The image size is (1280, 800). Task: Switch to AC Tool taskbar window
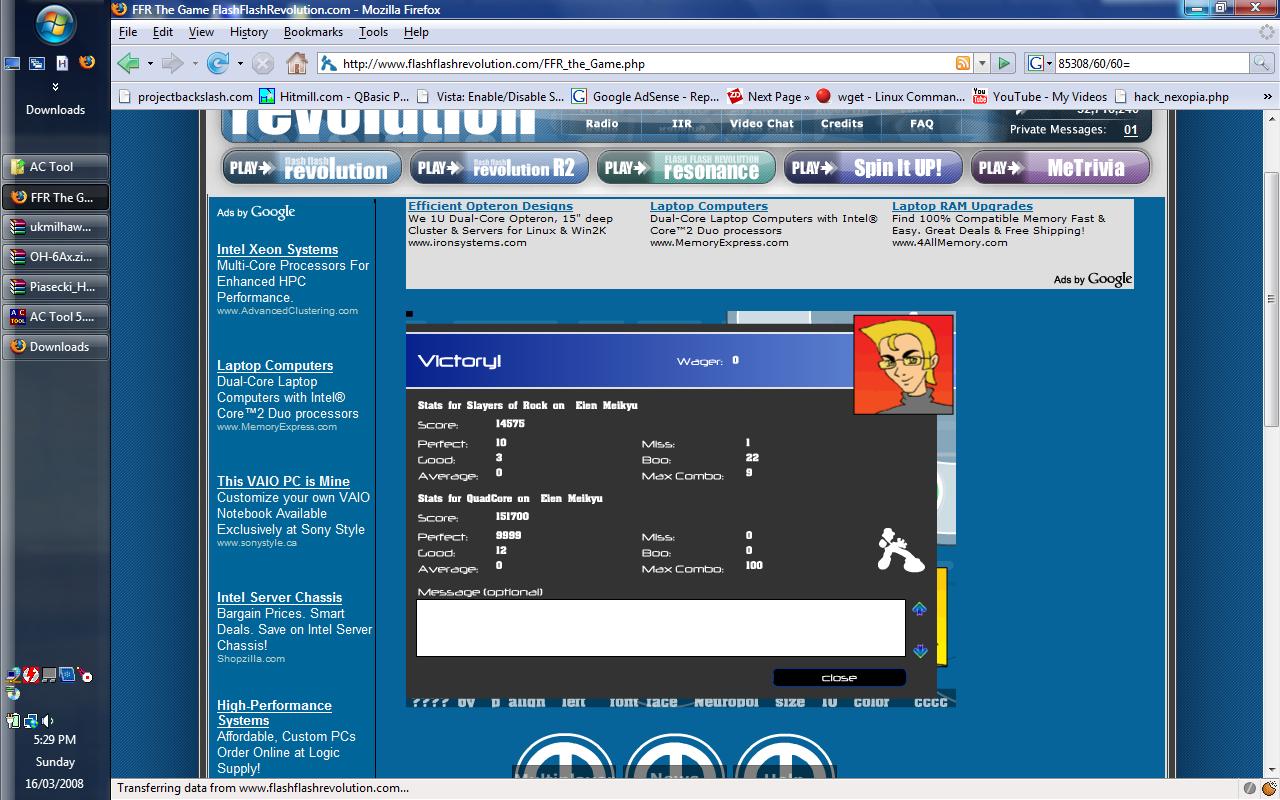55,167
